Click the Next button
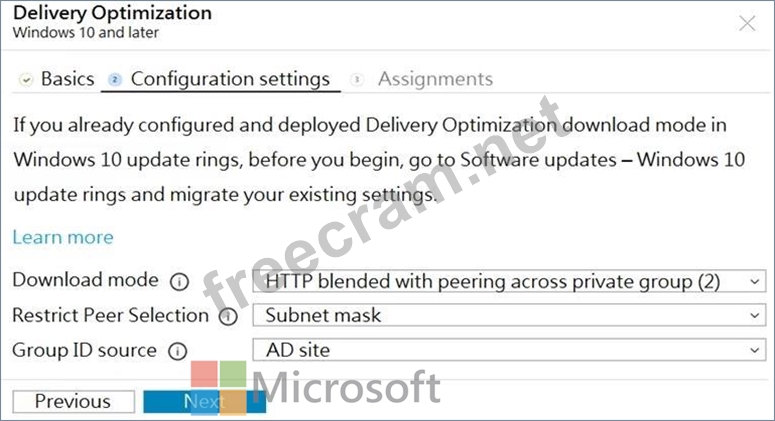This screenshot has height=421, width=775. click(204, 401)
